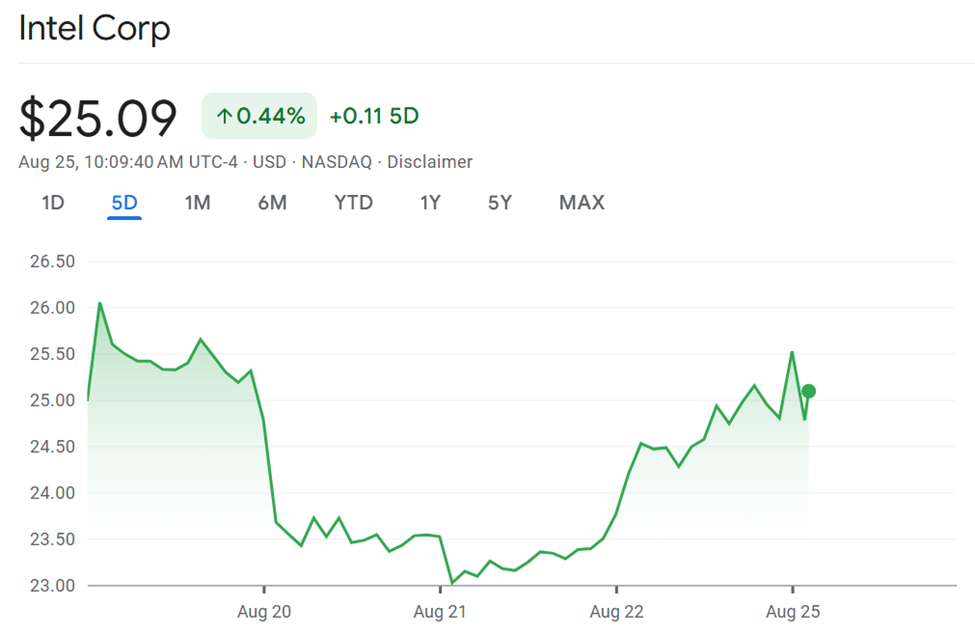The image size is (975, 634).
Task: Switch to the 1D chart view
Action: pyautogui.click(x=53, y=202)
